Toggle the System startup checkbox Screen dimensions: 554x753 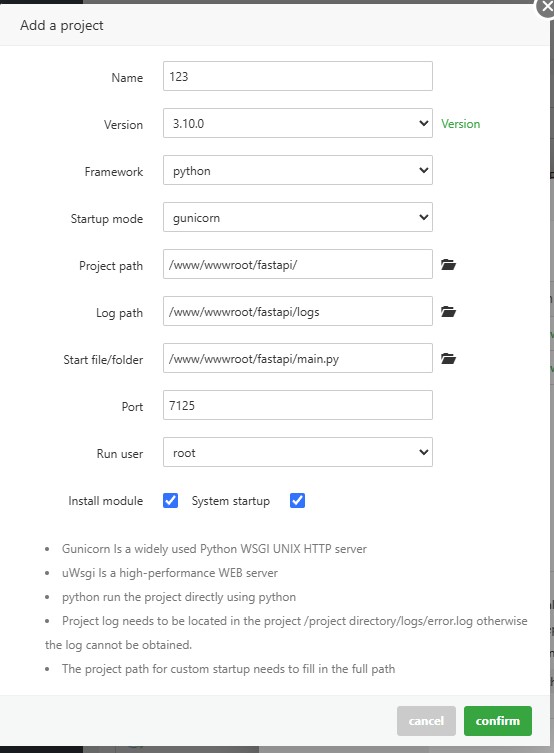(x=297, y=500)
